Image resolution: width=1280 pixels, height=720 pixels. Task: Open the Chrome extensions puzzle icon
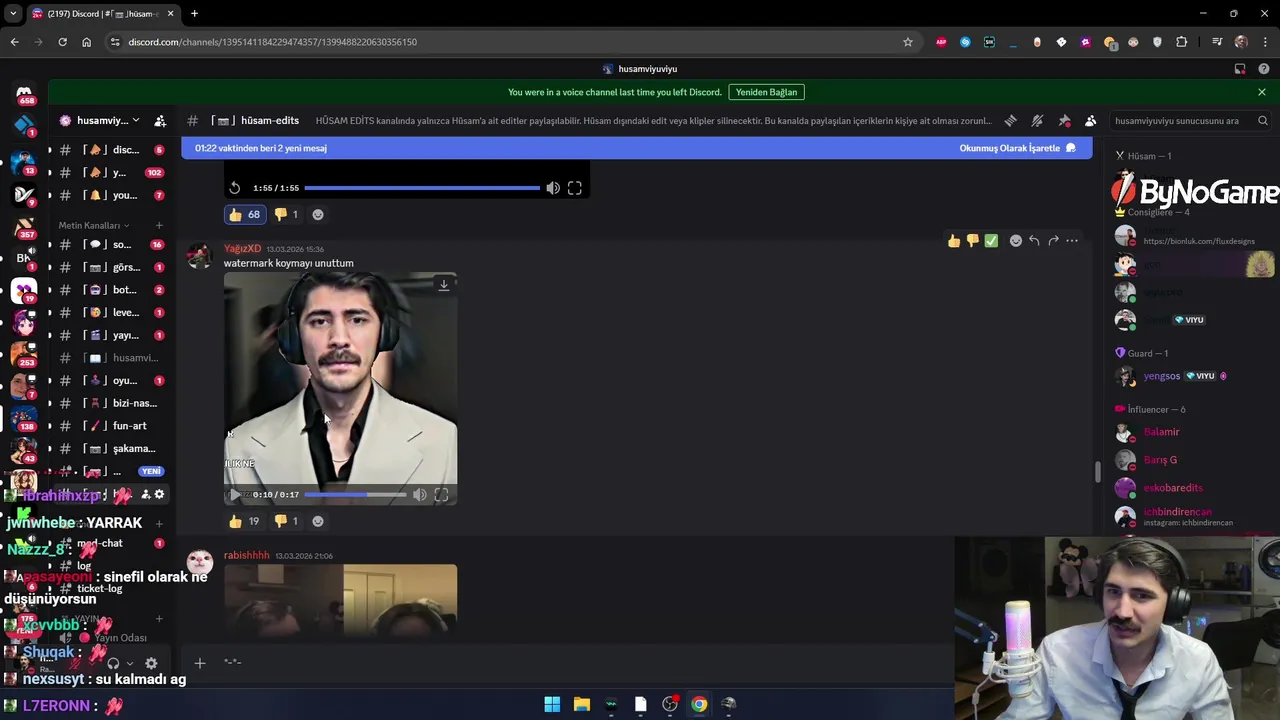point(1182,42)
